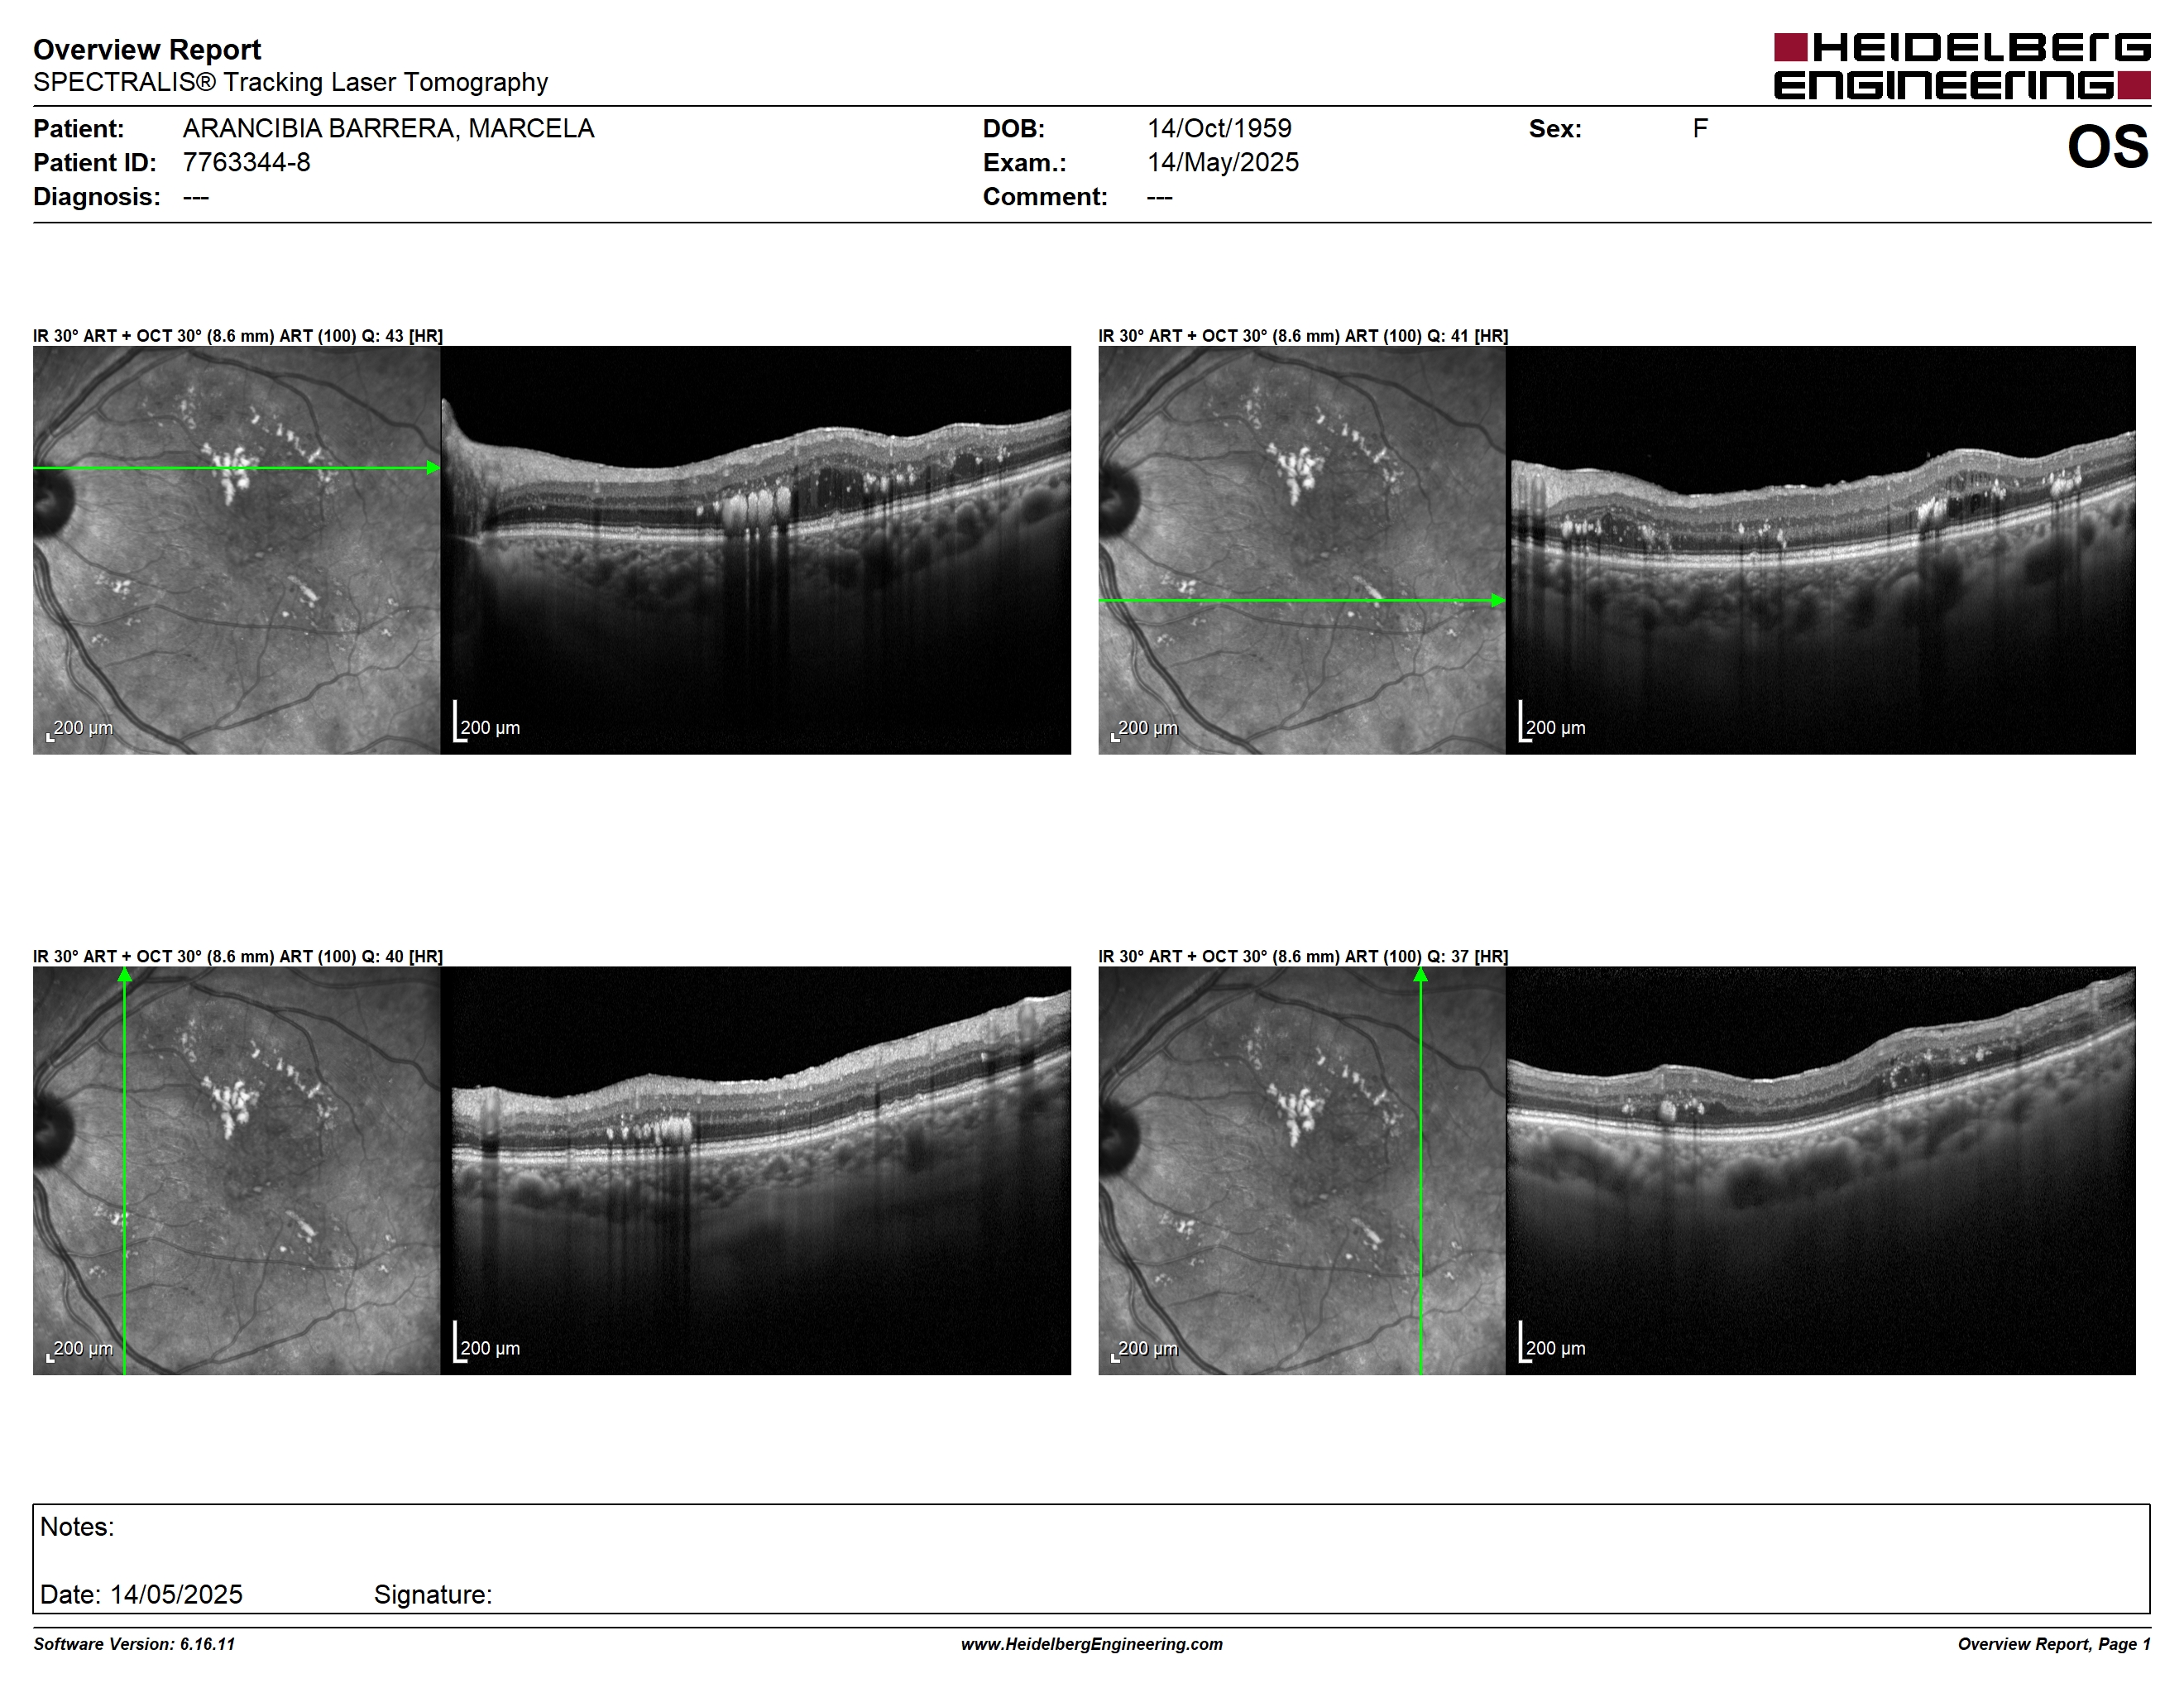Open the Q: 40 OCT B-scan image
Viewport: 2184px width, 1688px height.
pyautogui.click(x=756, y=1170)
